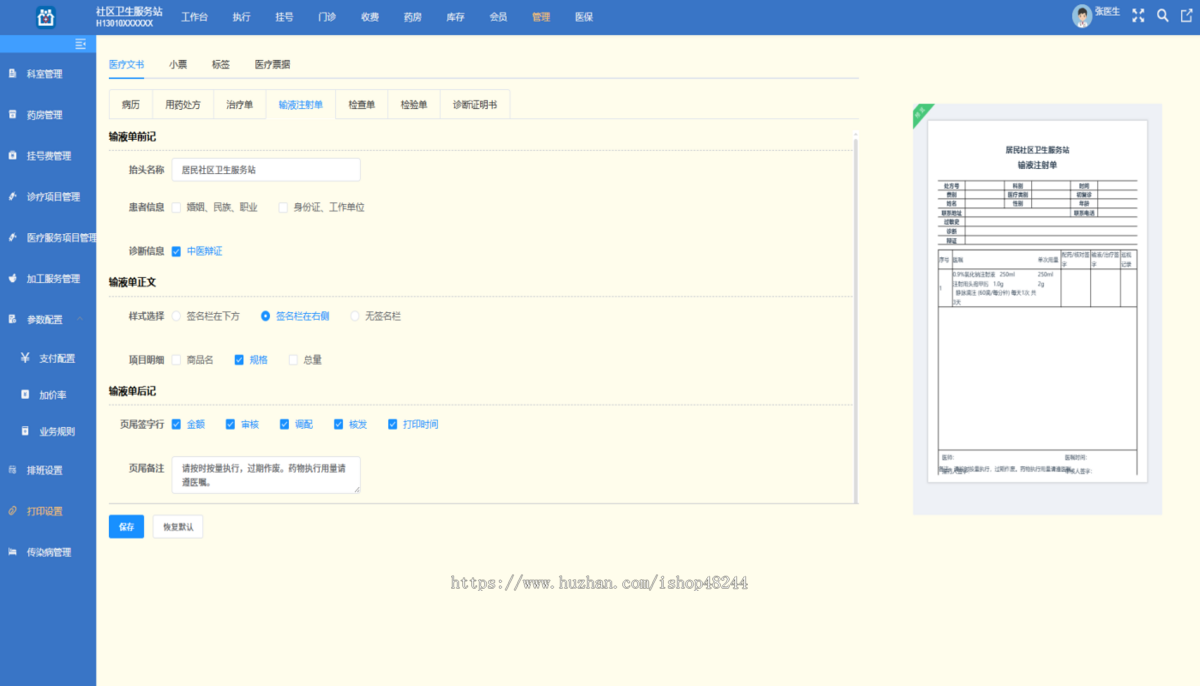The width and height of the screenshot is (1200, 686).
Task: Open the 管理 top menu
Action: tap(541, 17)
